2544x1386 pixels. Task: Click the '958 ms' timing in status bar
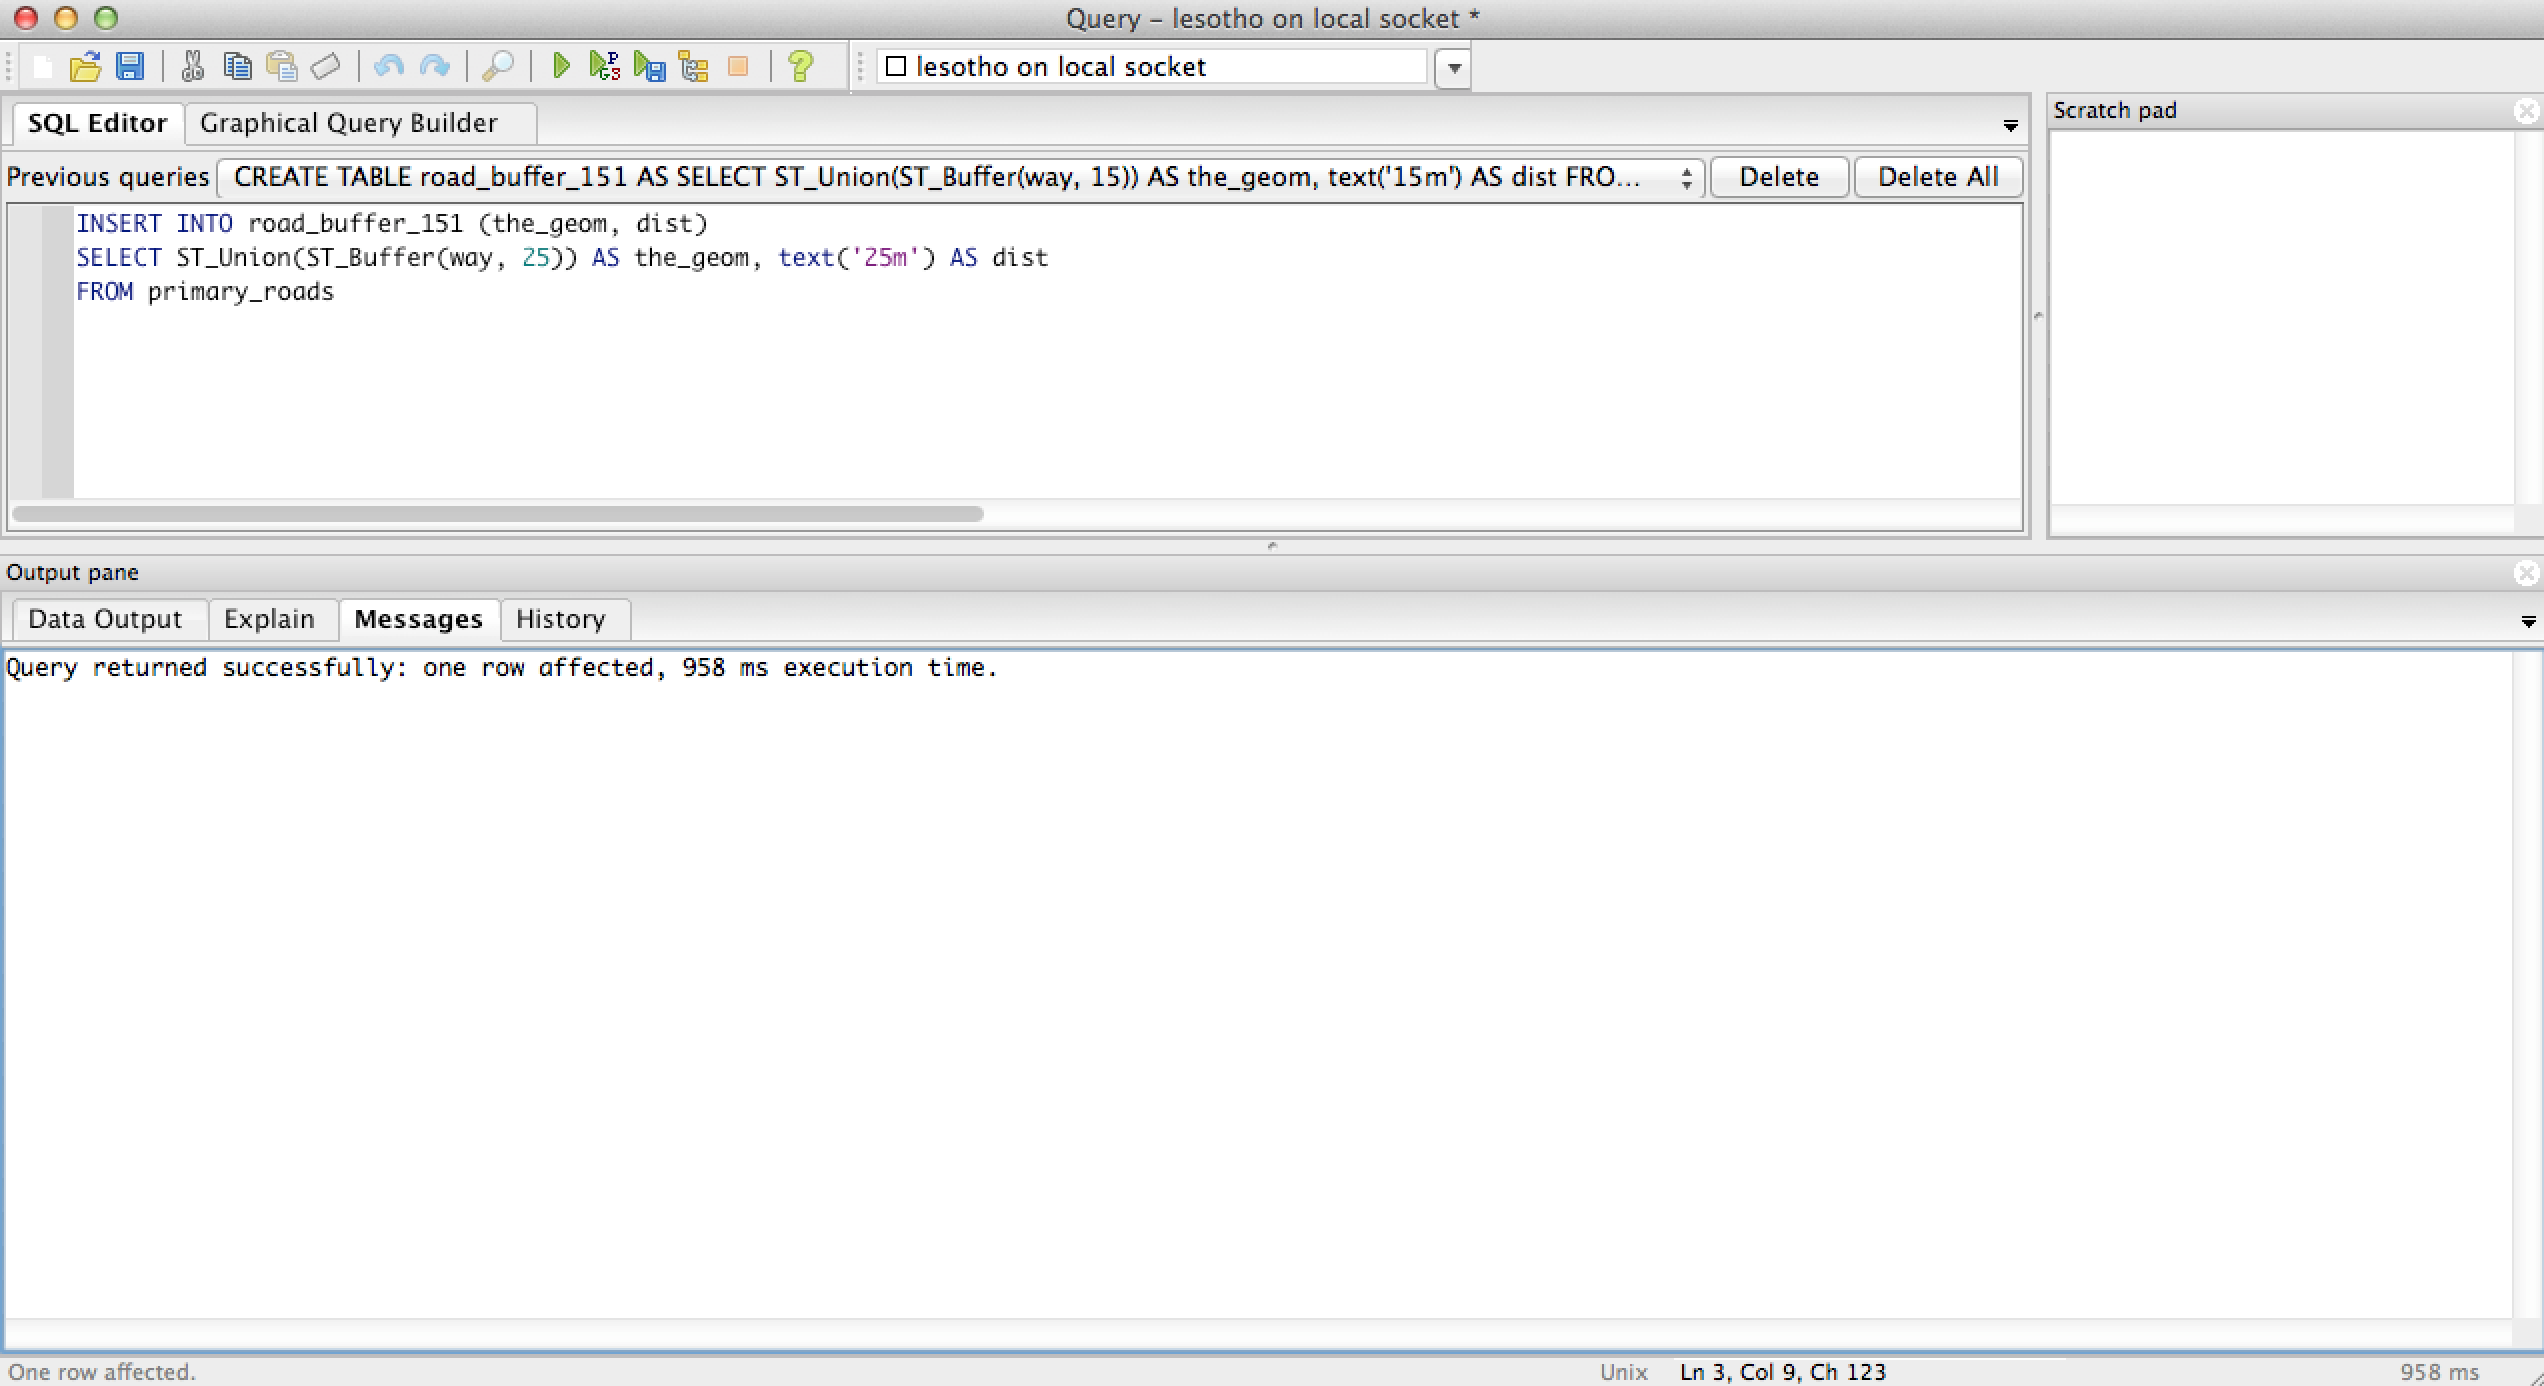click(2439, 1372)
